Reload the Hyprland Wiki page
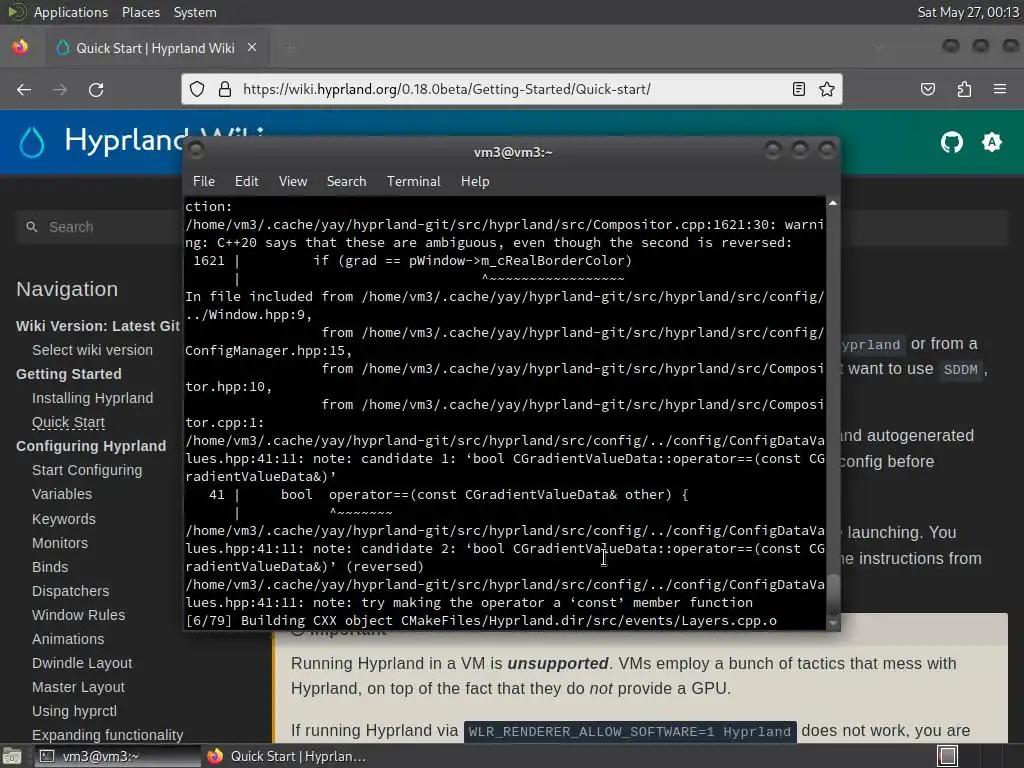This screenshot has height=768, width=1024. point(96,89)
